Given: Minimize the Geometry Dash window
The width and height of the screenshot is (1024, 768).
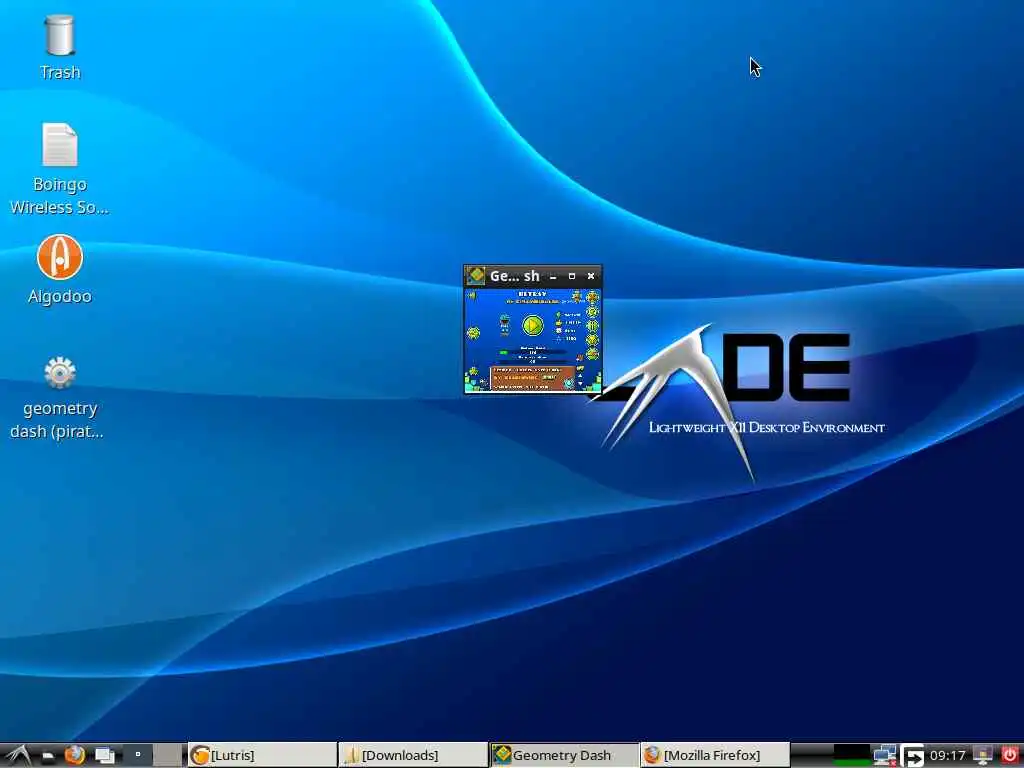Looking at the screenshot, I should [553, 277].
